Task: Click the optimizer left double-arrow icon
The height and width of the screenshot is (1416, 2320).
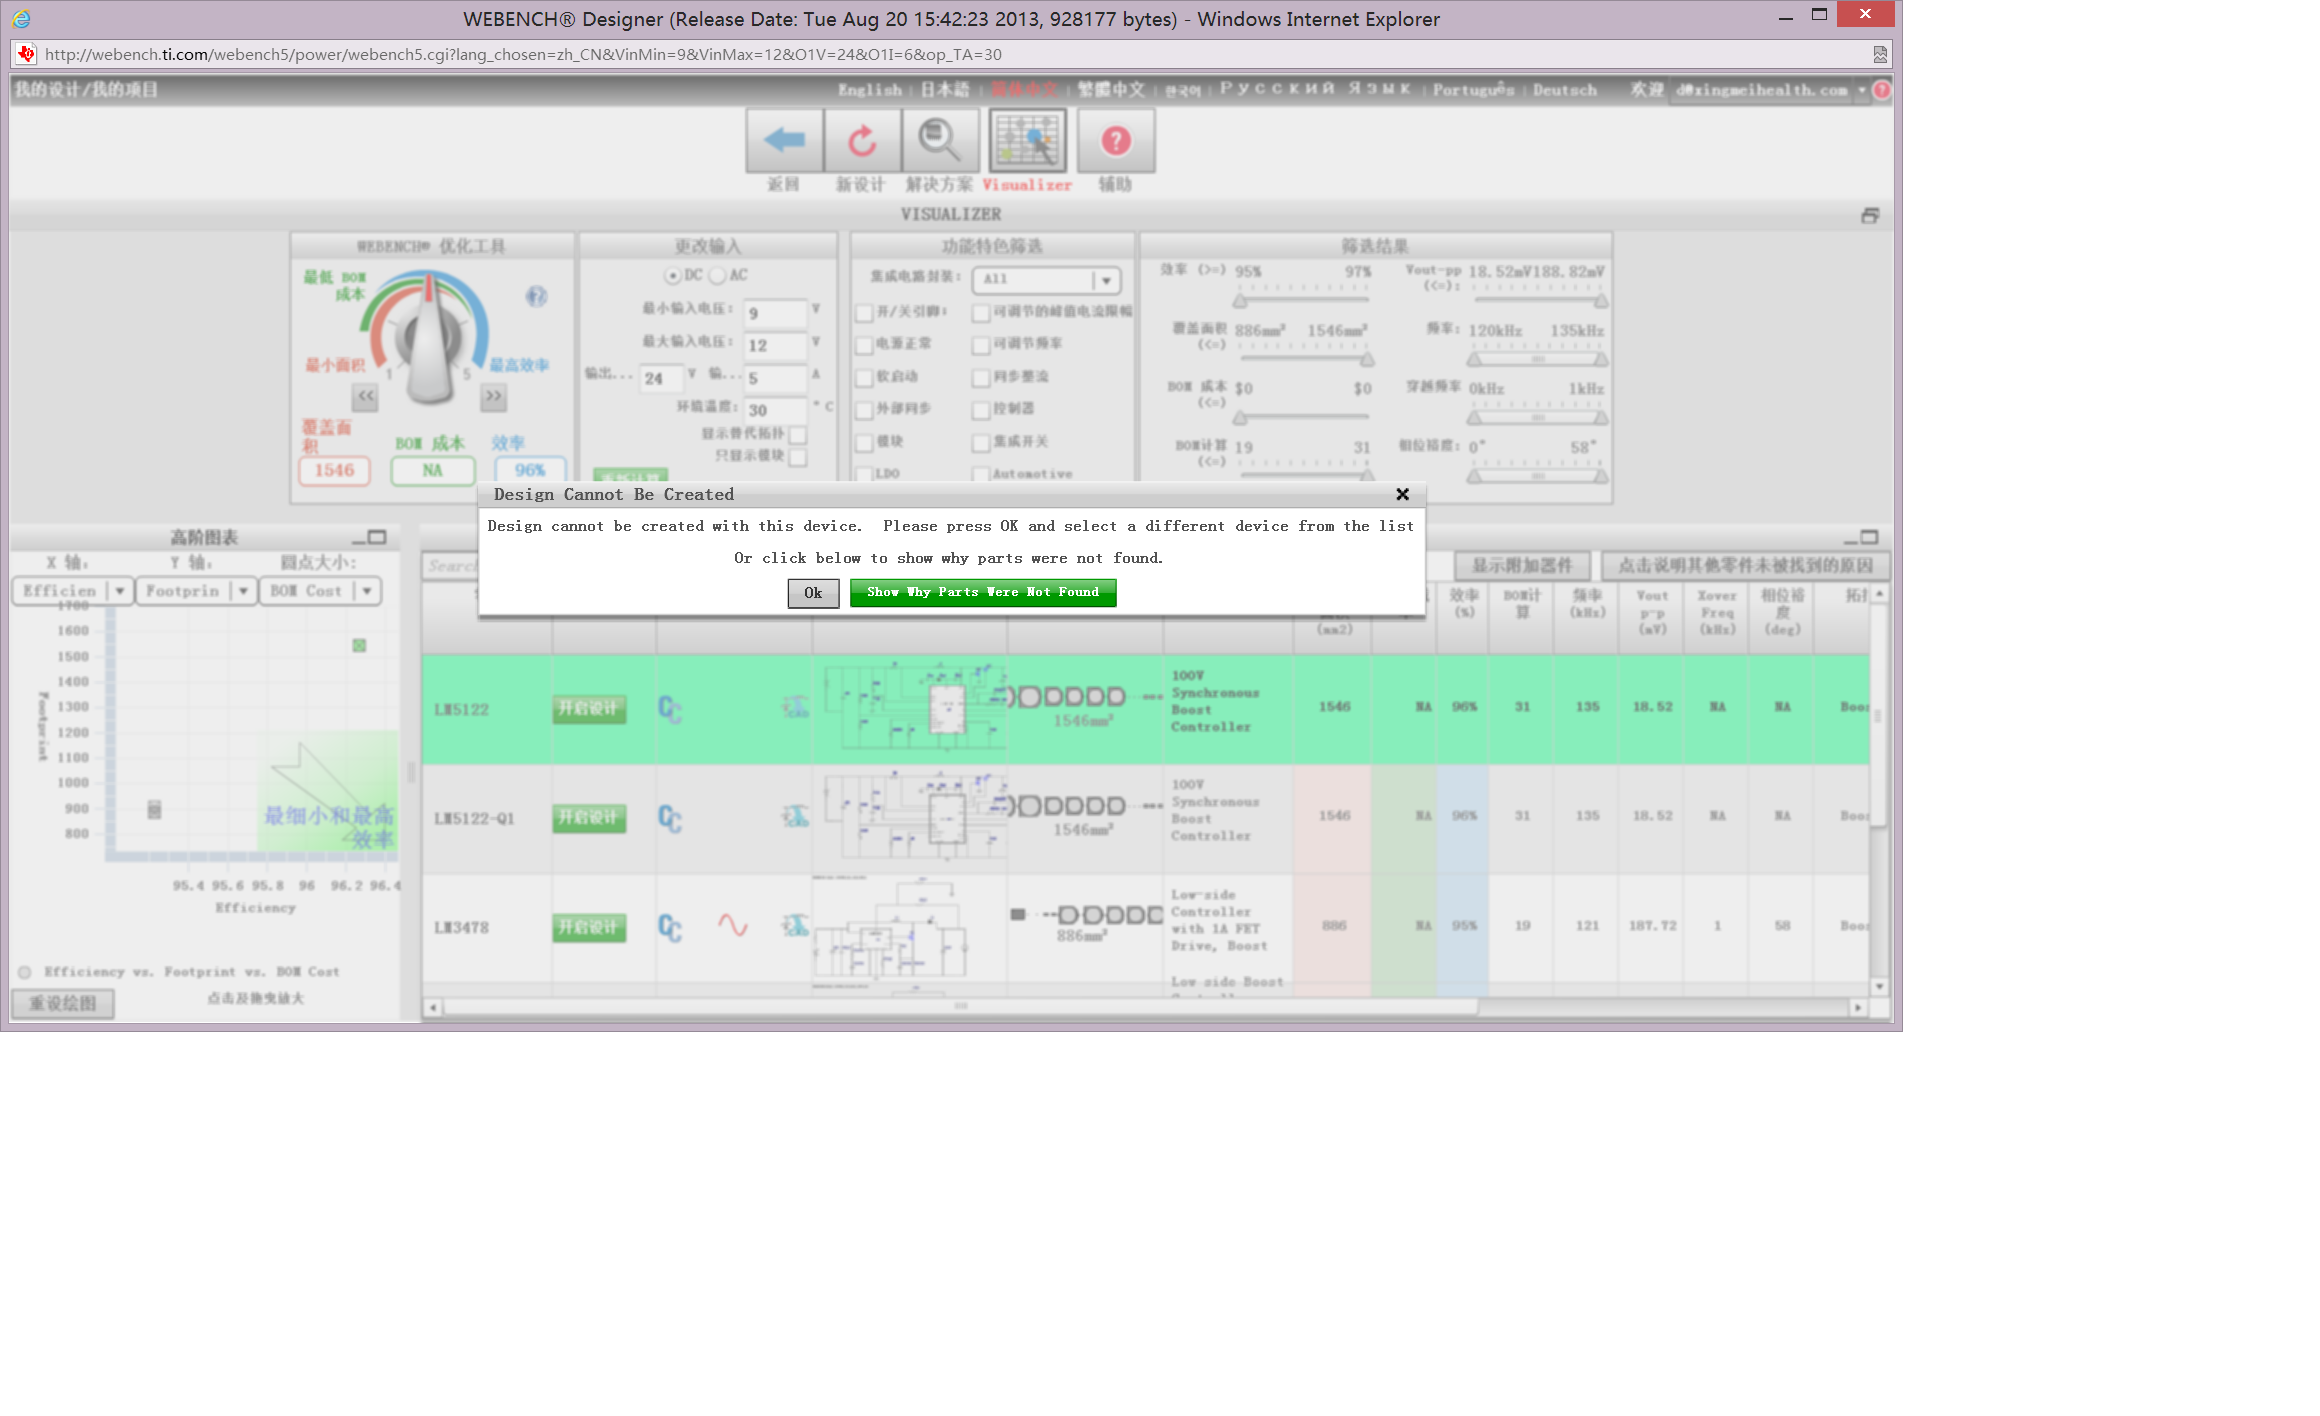Action: tap(366, 396)
